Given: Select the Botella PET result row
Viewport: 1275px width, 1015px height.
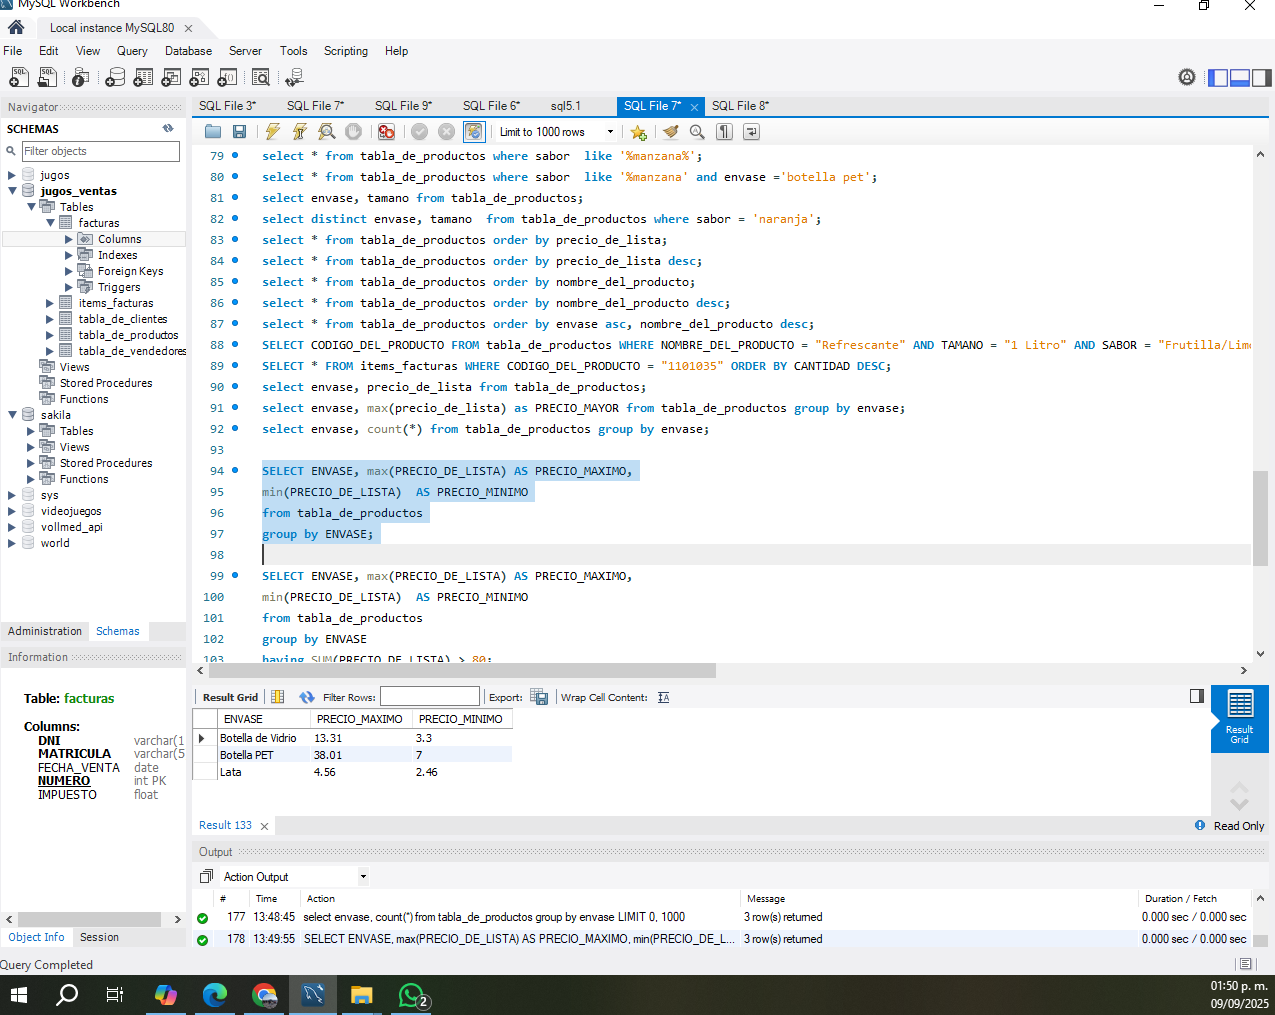Looking at the screenshot, I should [352, 755].
